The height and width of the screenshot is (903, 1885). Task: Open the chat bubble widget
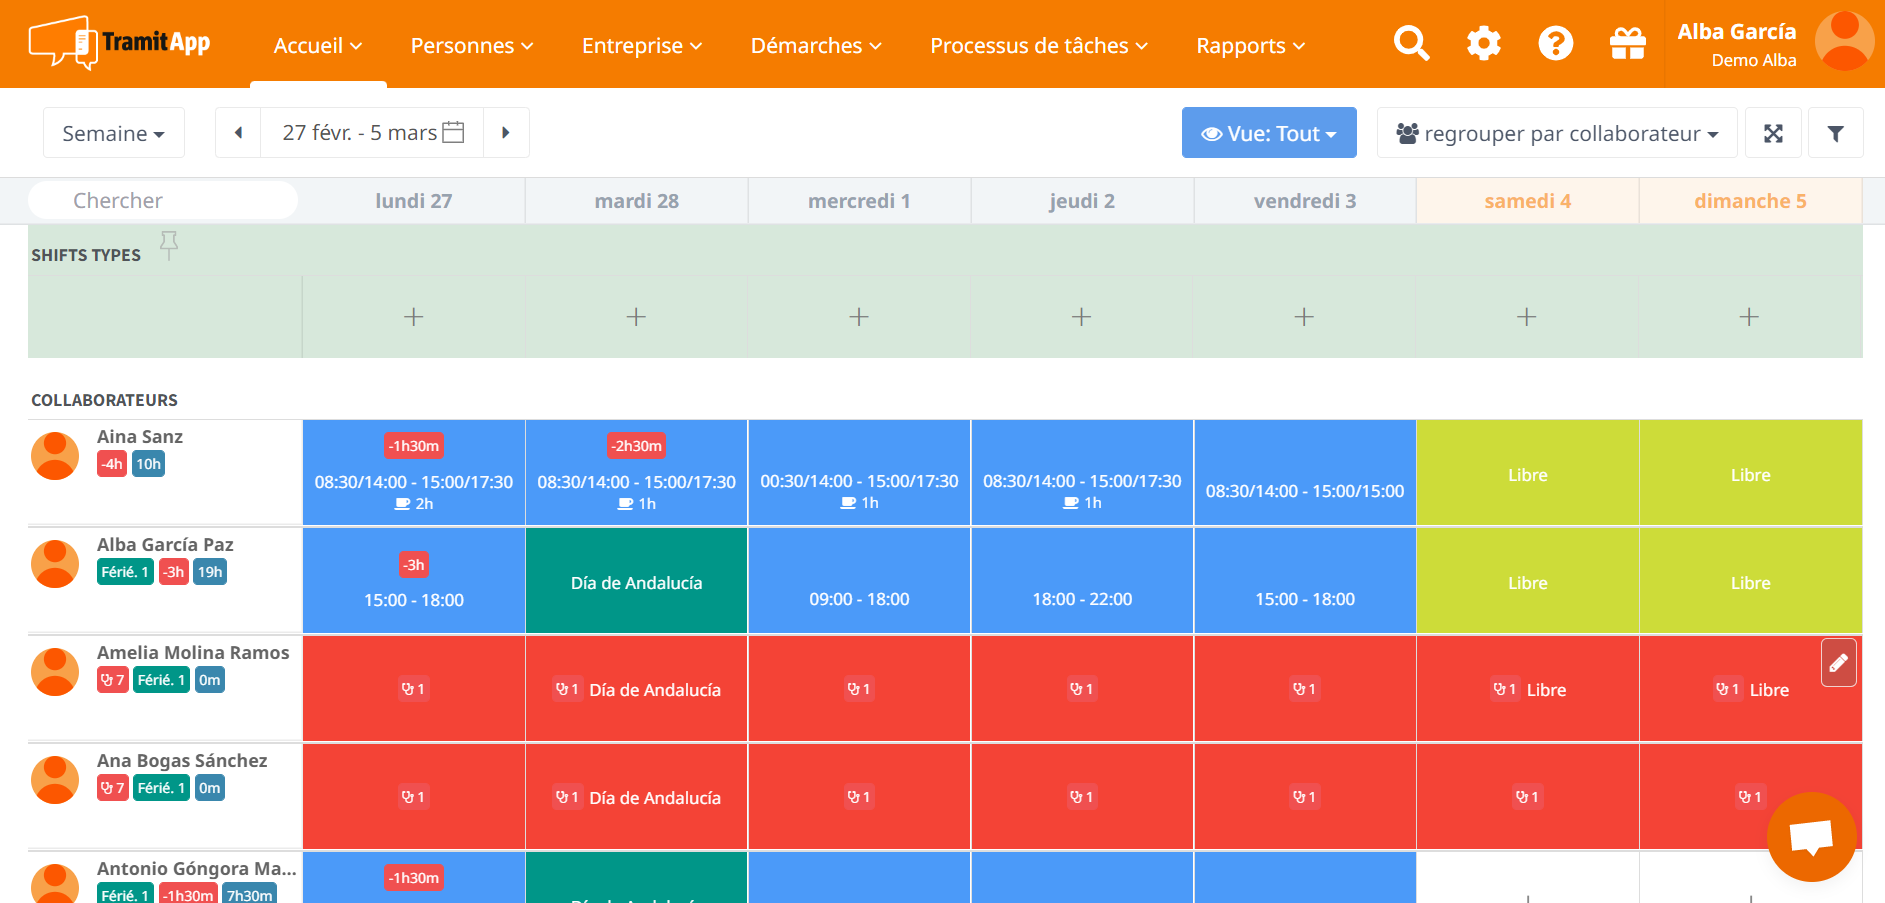1811,837
